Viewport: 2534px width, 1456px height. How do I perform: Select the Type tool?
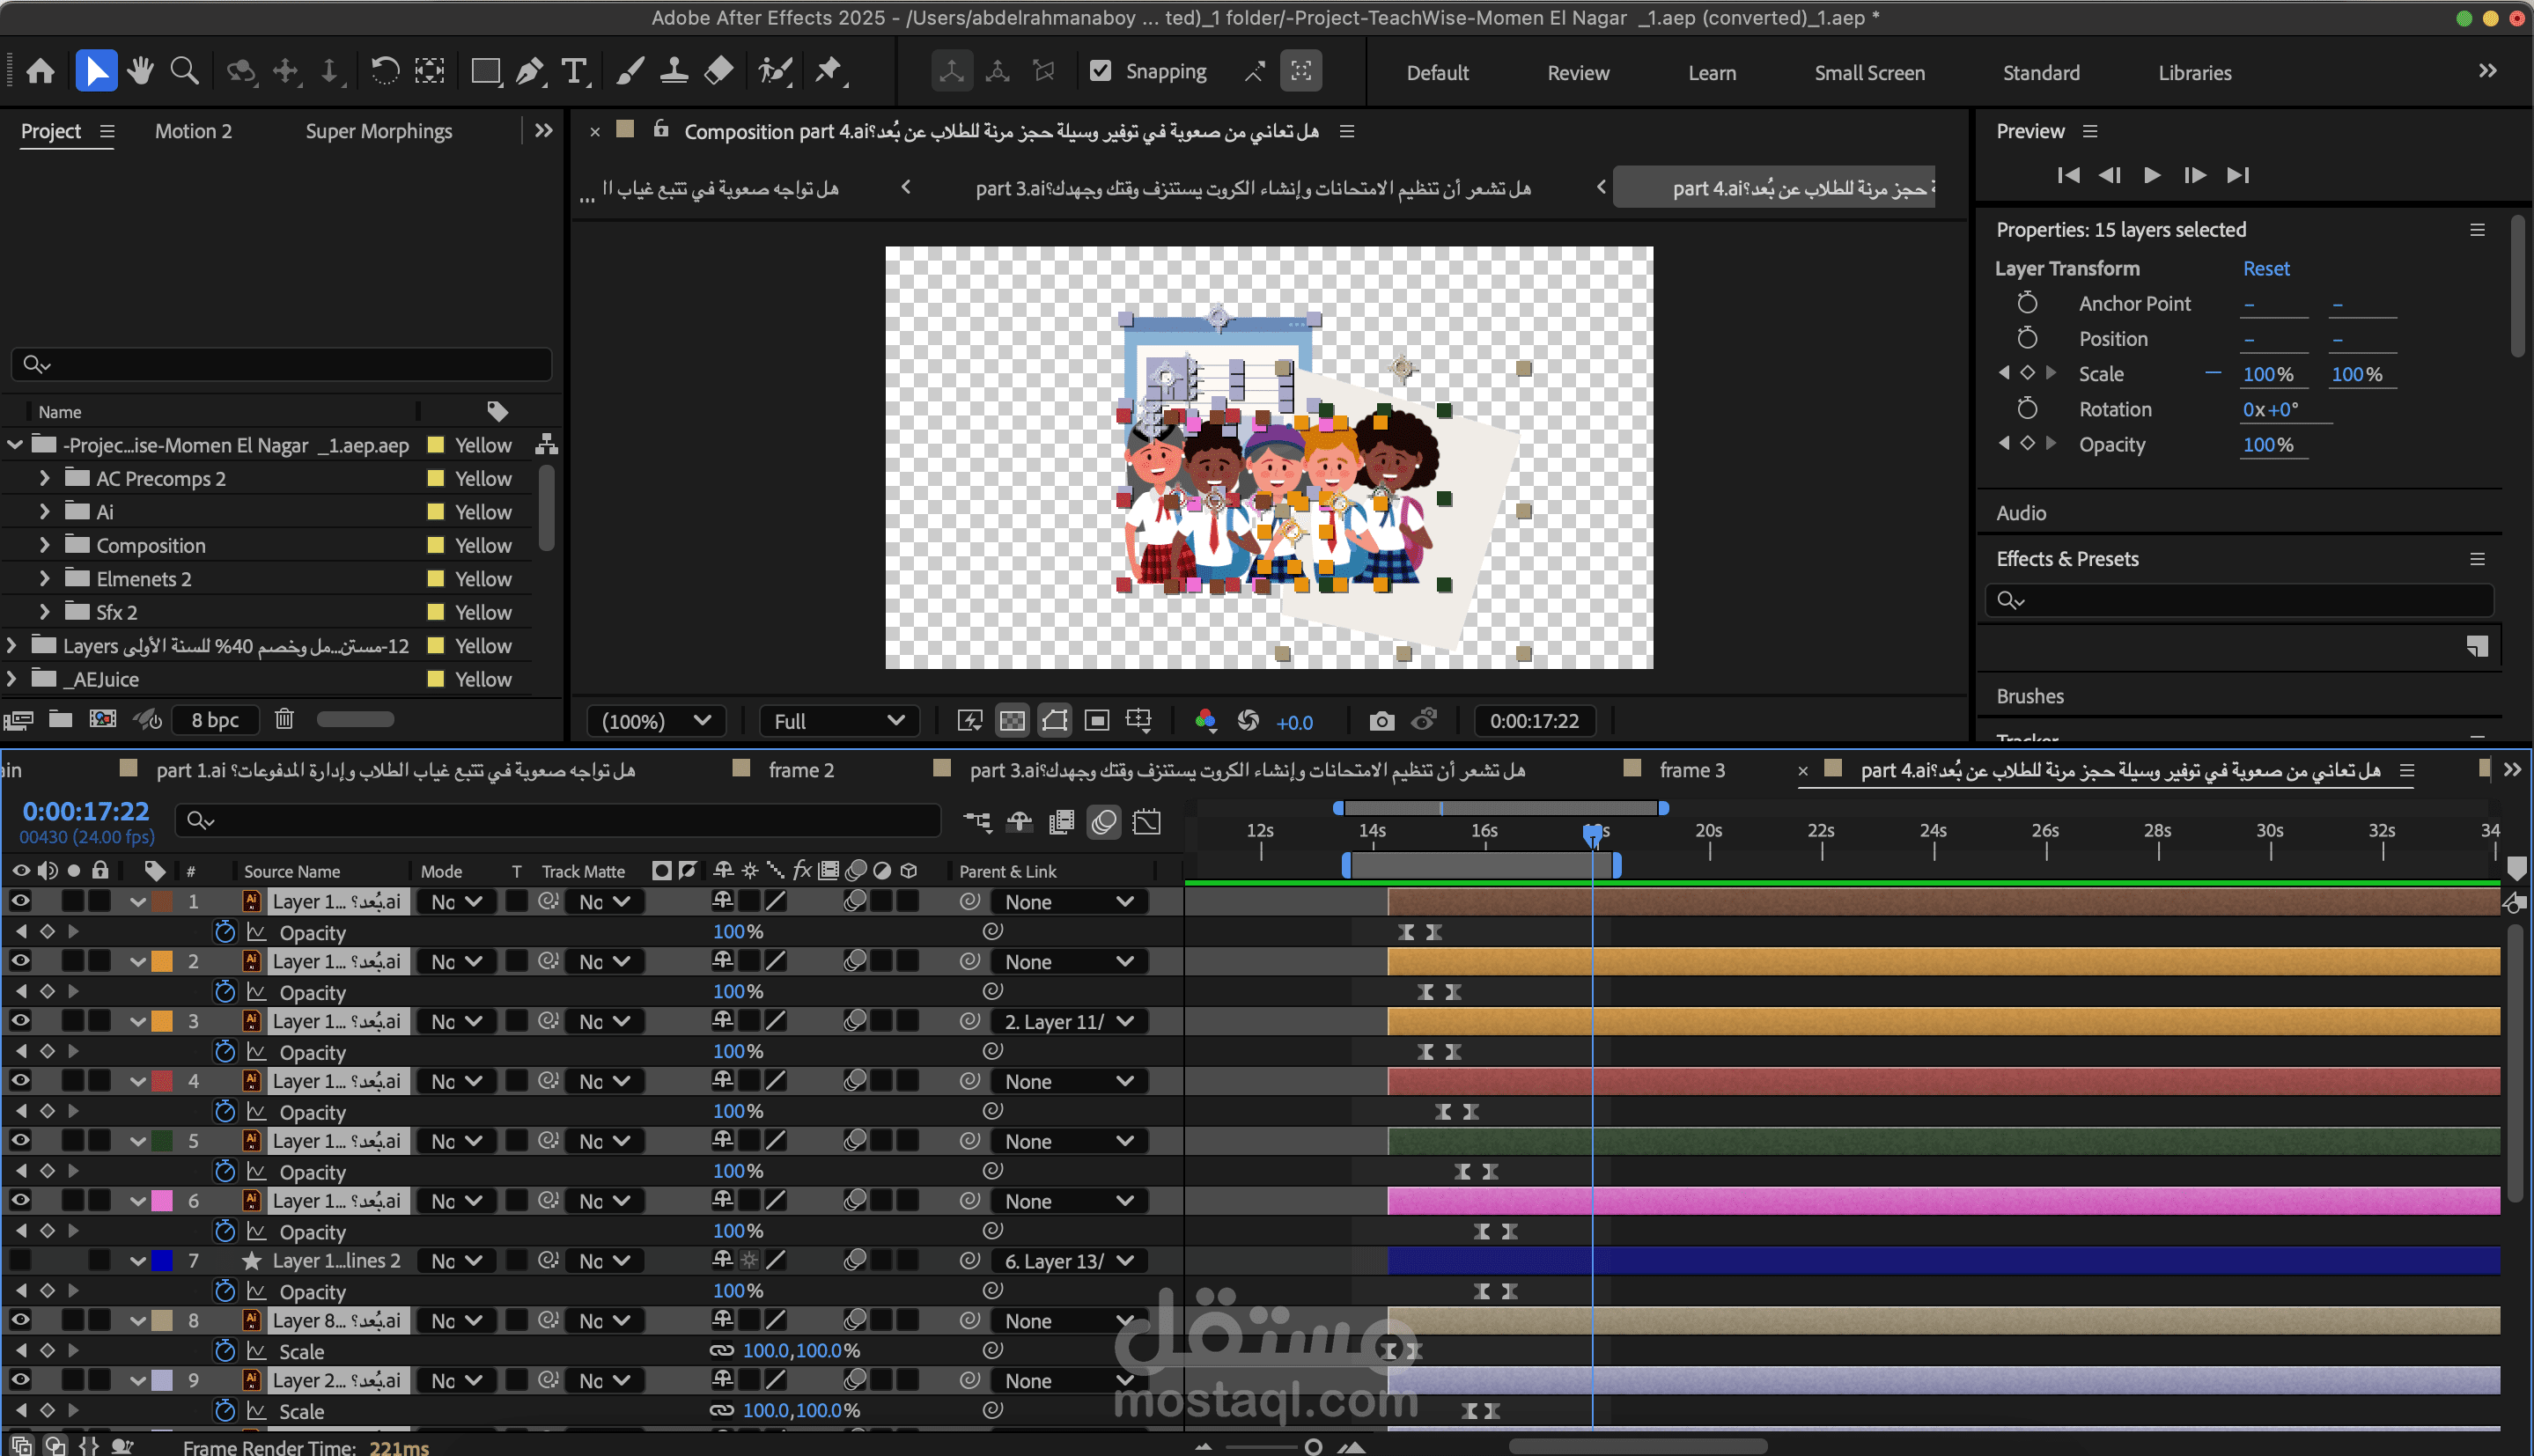click(574, 71)
